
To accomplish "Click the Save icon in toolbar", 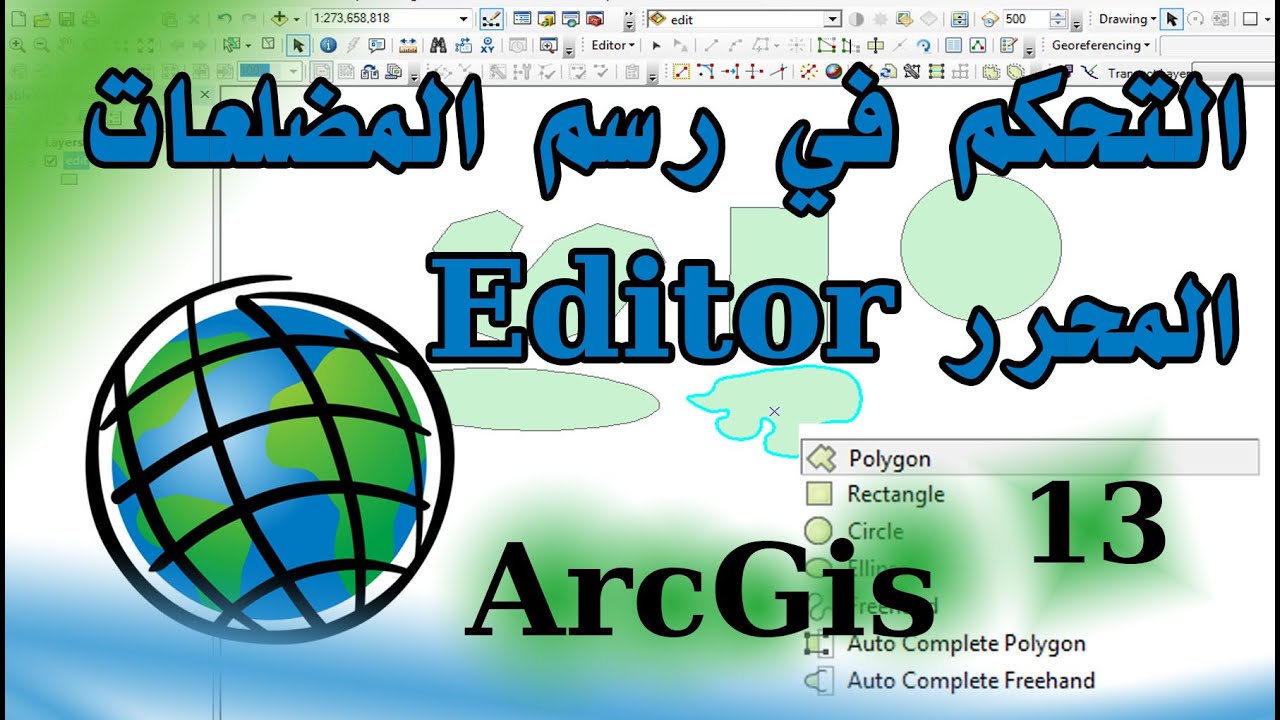I will (x=66, y=19).
